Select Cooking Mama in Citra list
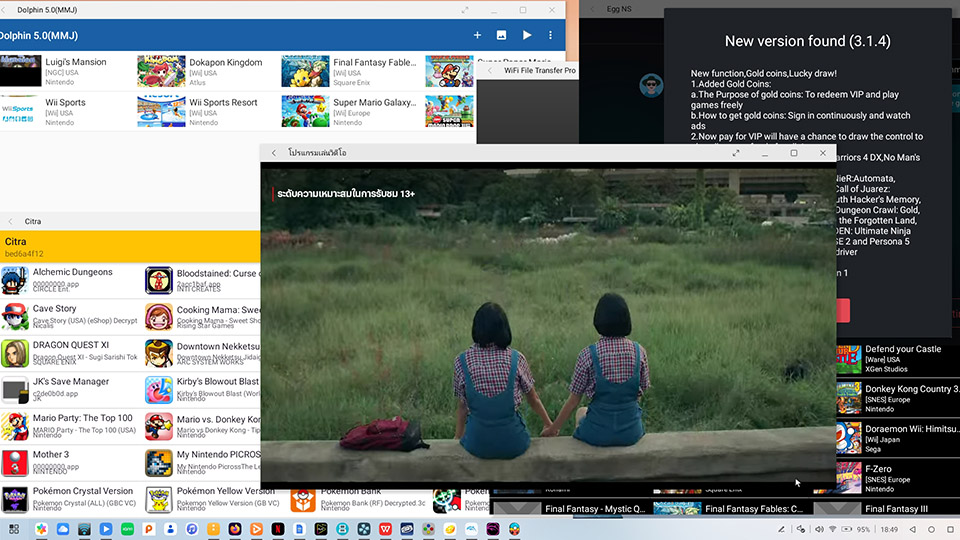This screenshot has height=540, width=960. [202, 317]
